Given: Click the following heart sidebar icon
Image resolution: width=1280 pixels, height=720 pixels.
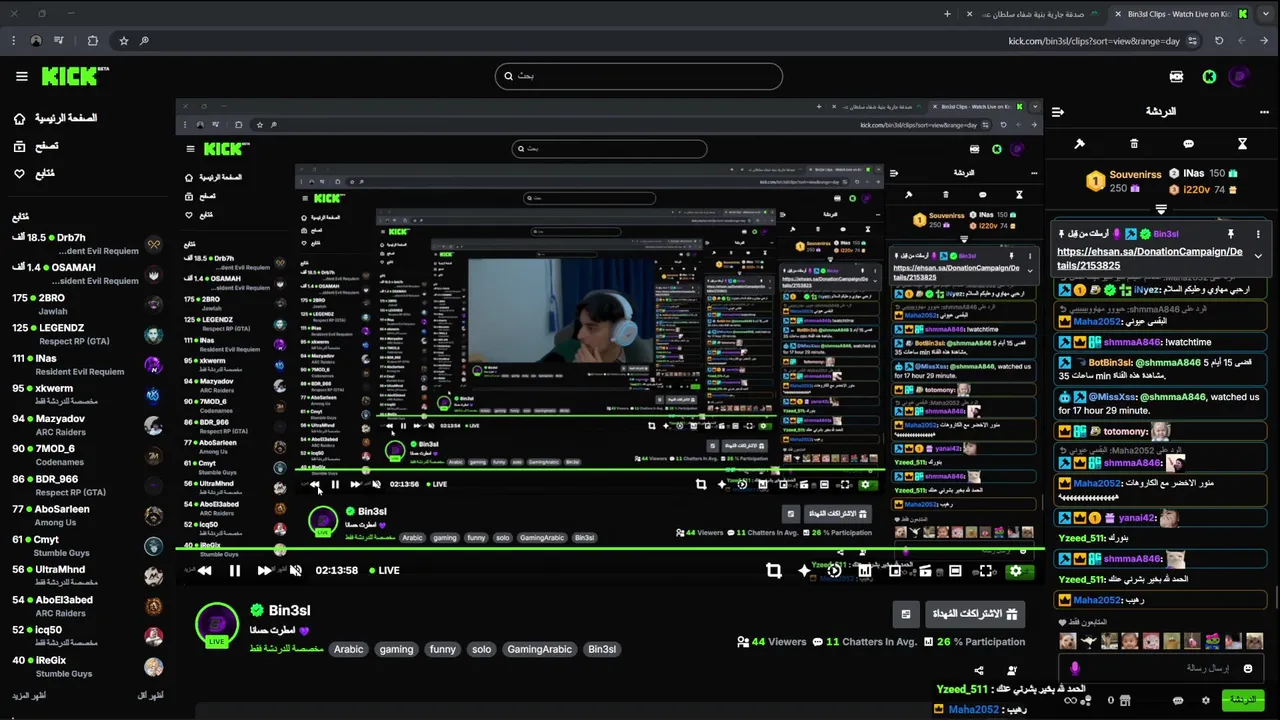Looking at the screenshot, I should coord(19,173).
